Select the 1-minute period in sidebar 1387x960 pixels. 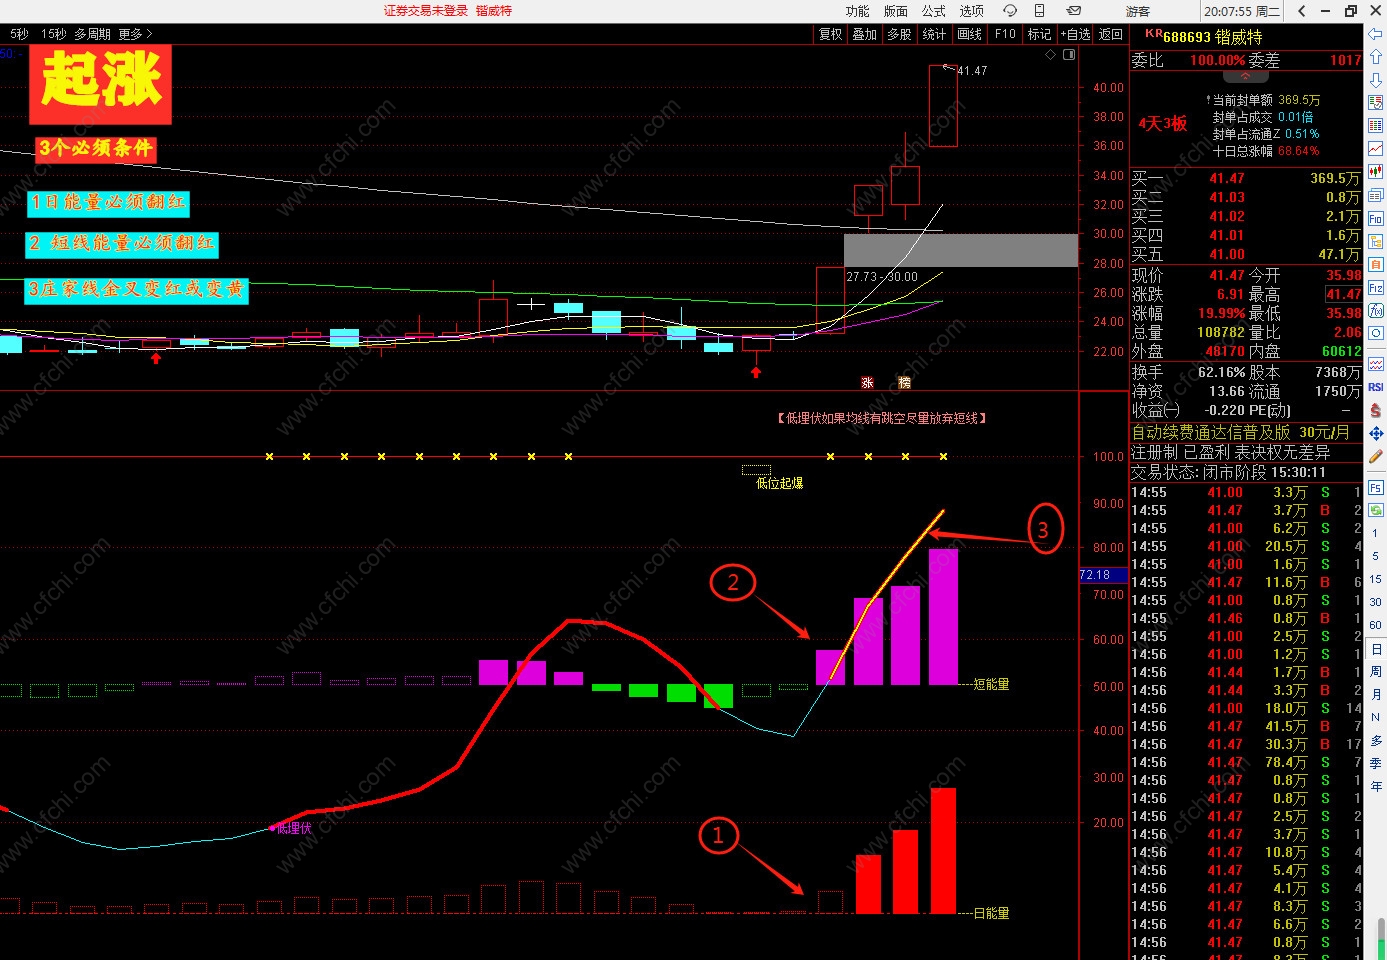pos(1375,533)
